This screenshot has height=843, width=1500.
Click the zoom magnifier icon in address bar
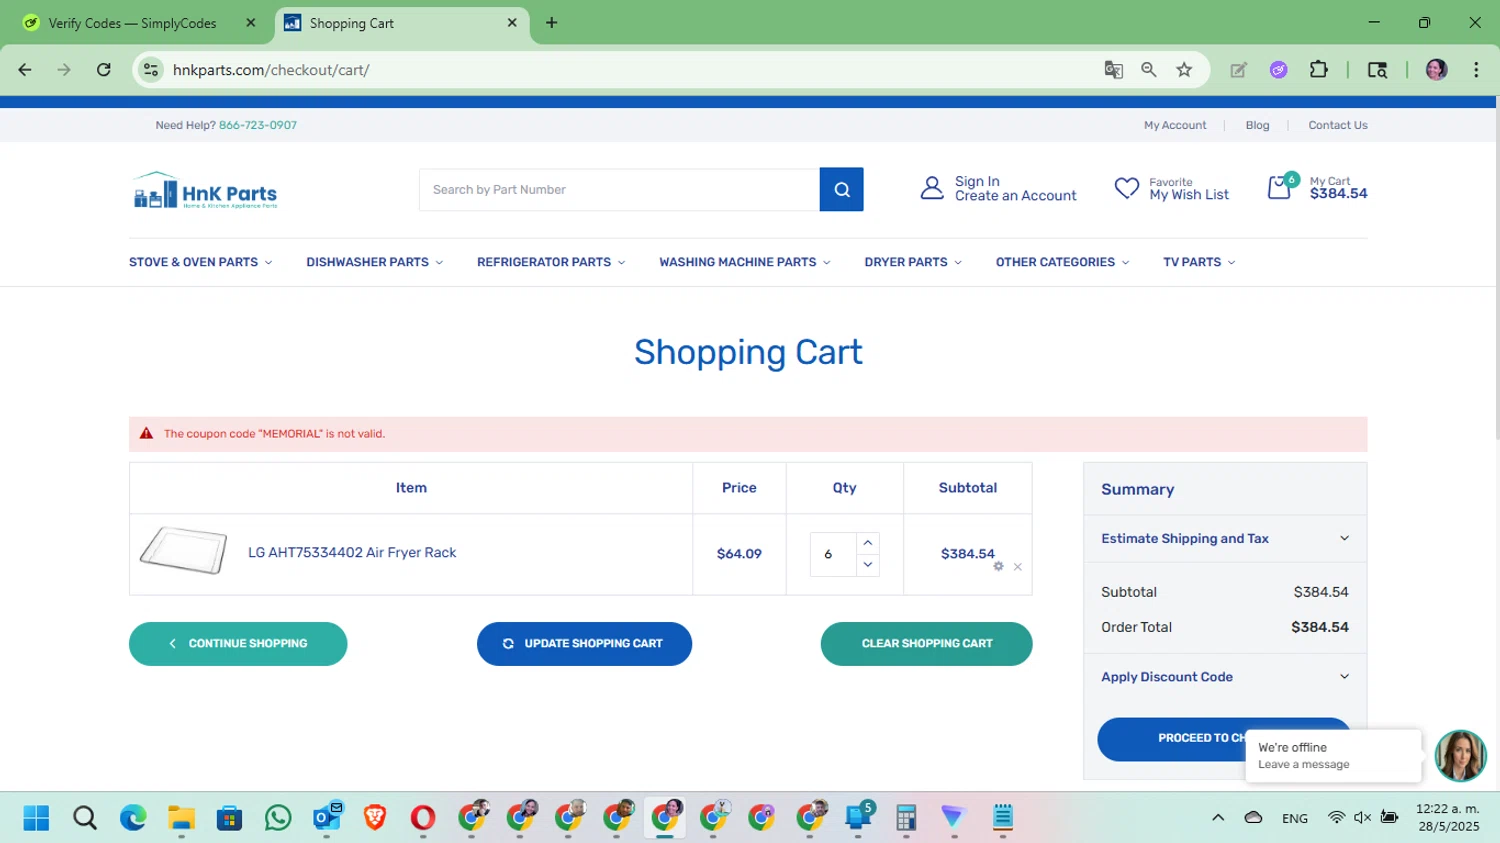(x=1149, y=70)
